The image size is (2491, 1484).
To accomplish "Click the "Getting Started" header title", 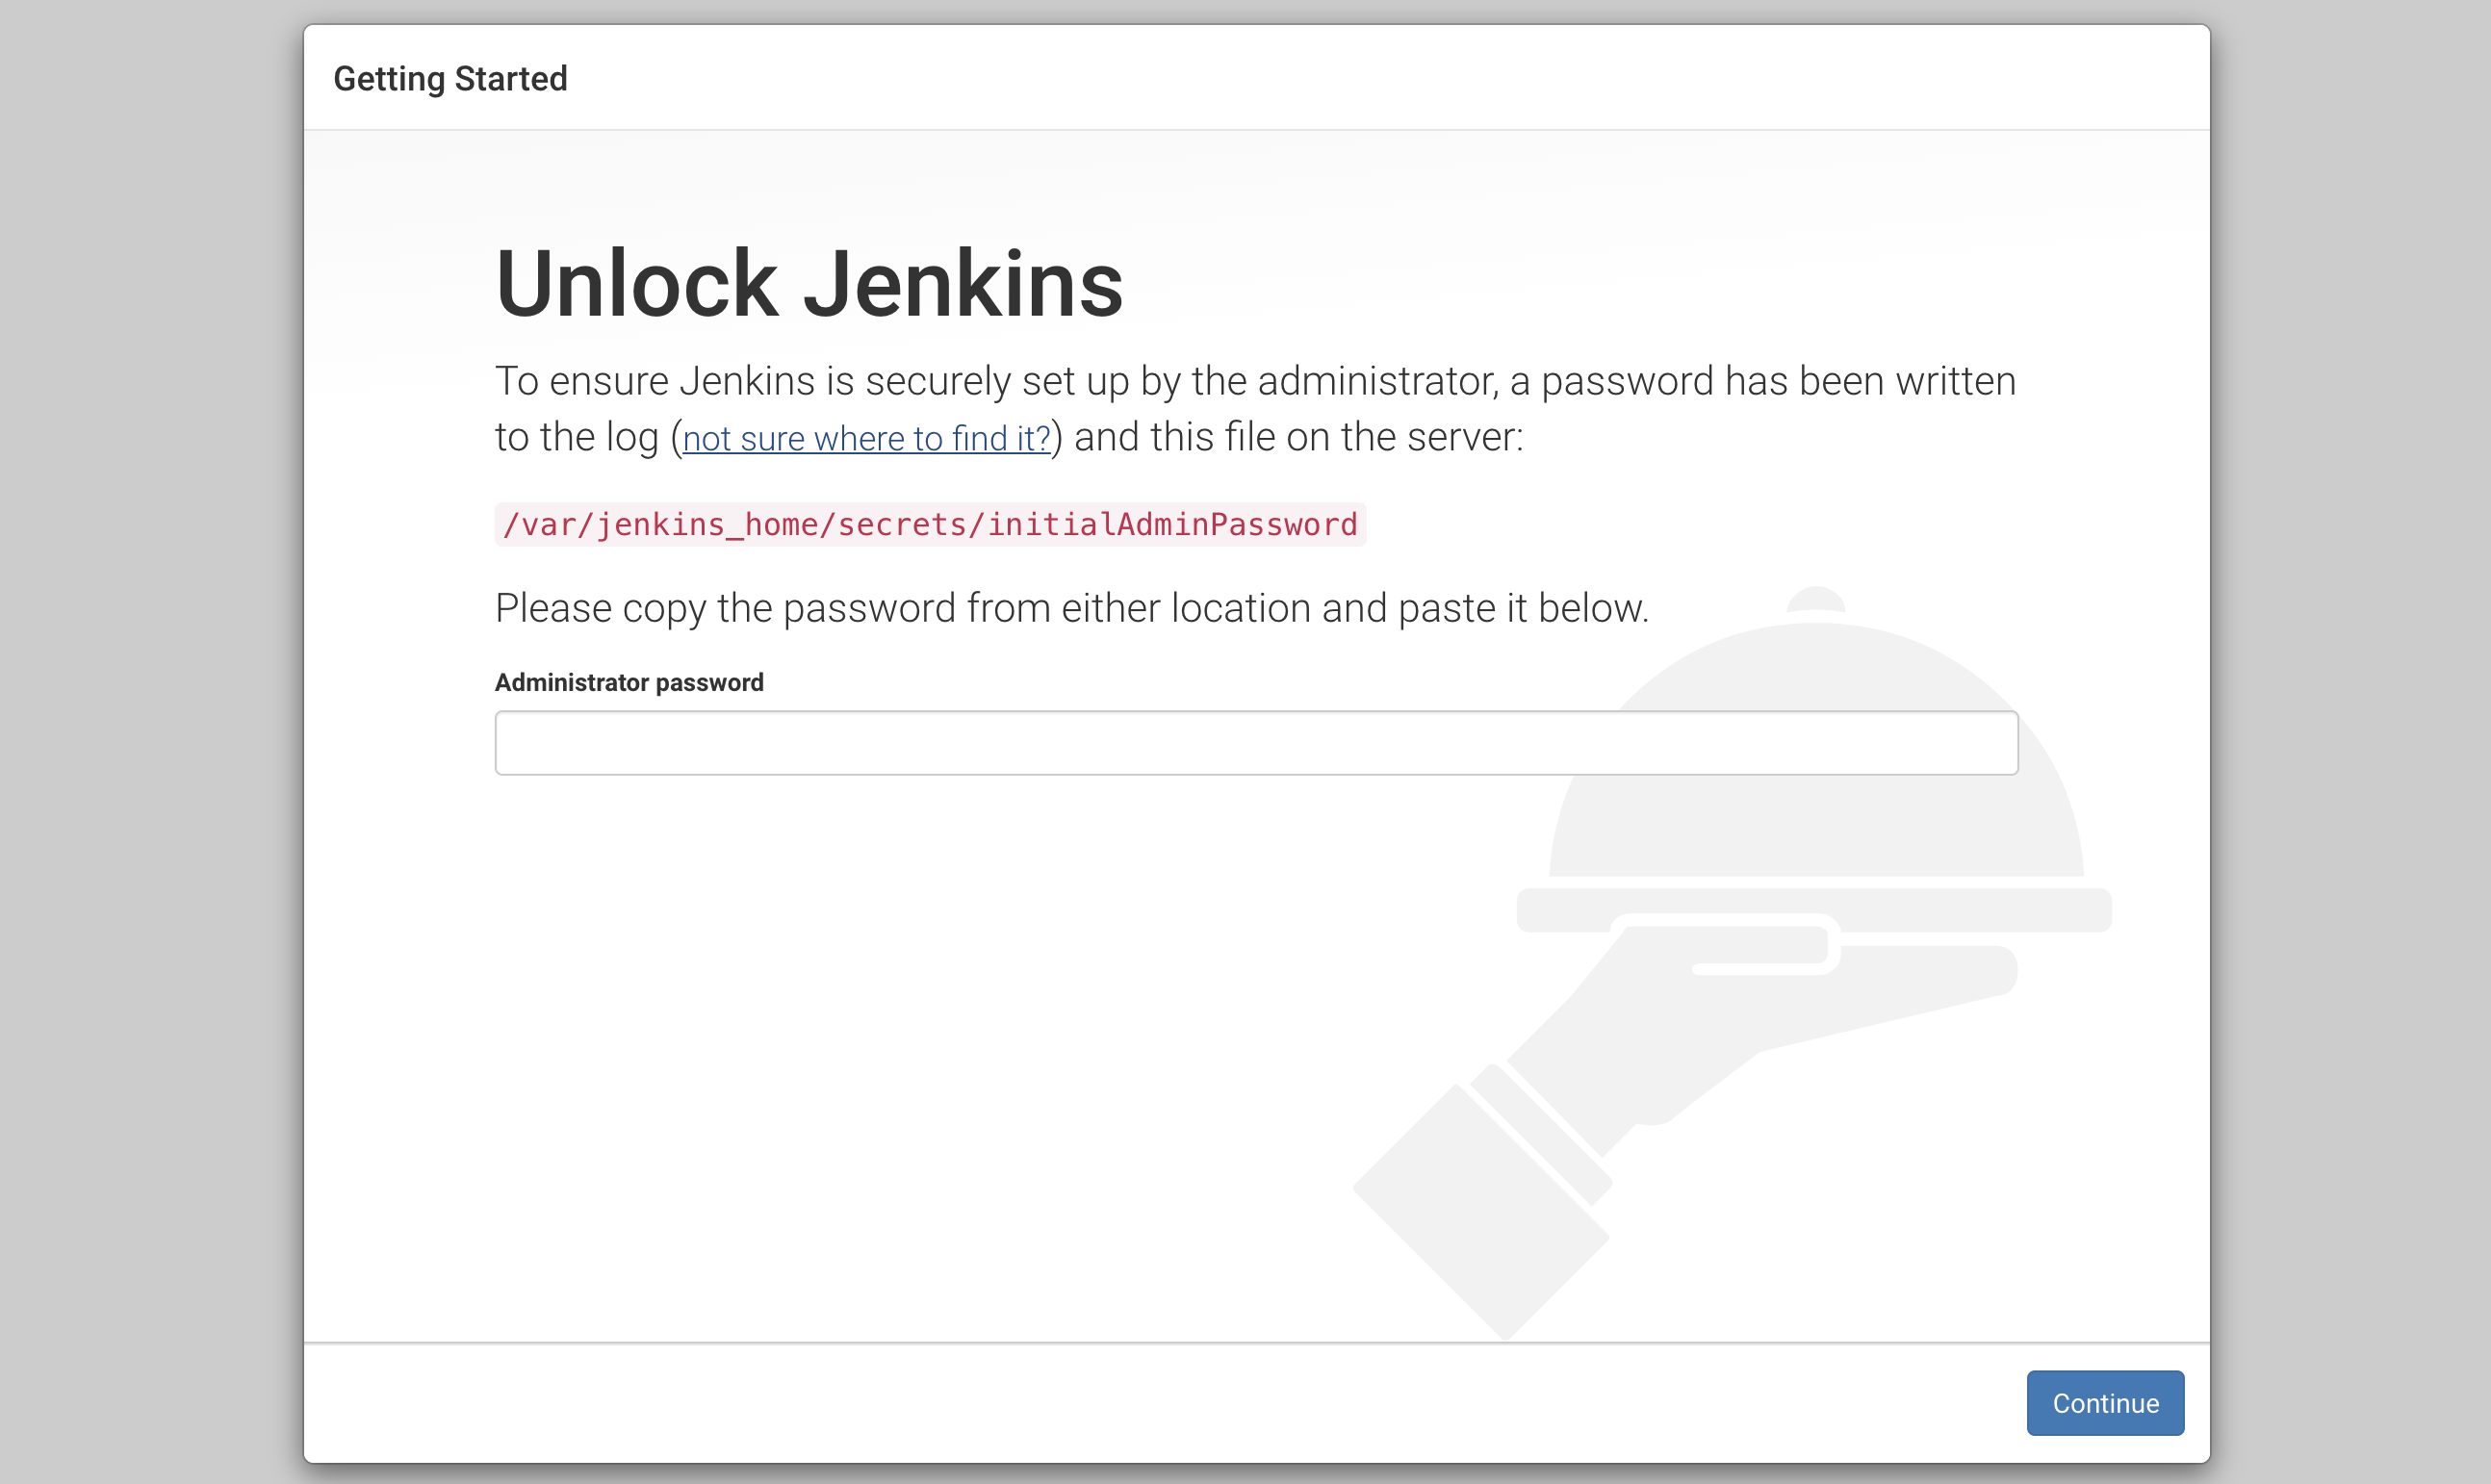I will 450,79.
